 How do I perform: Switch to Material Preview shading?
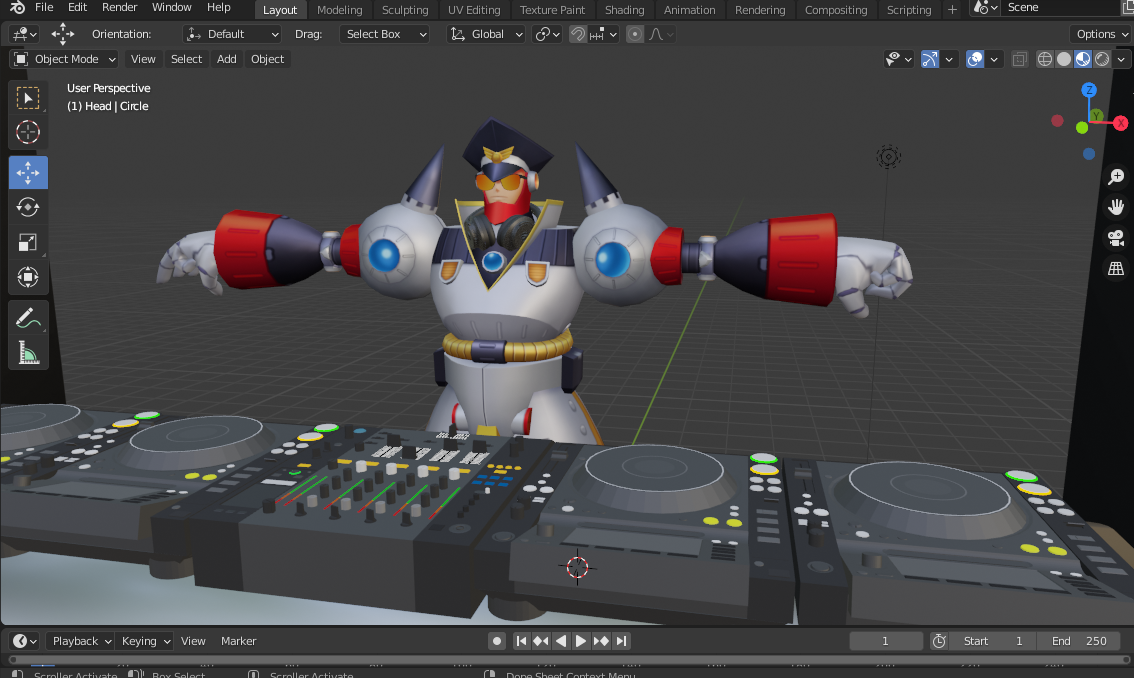(1083, 59)
